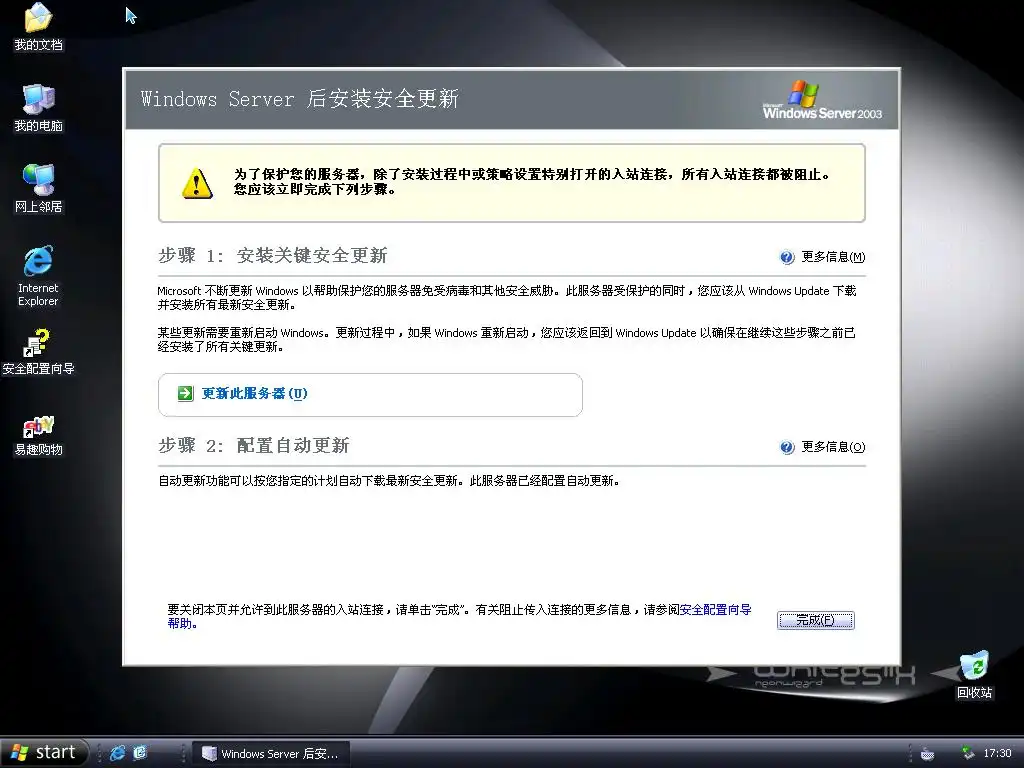The height and width of the screenshot is (768, 1024).
Task: Click the 完成(F) button
Action: point(816,620)
